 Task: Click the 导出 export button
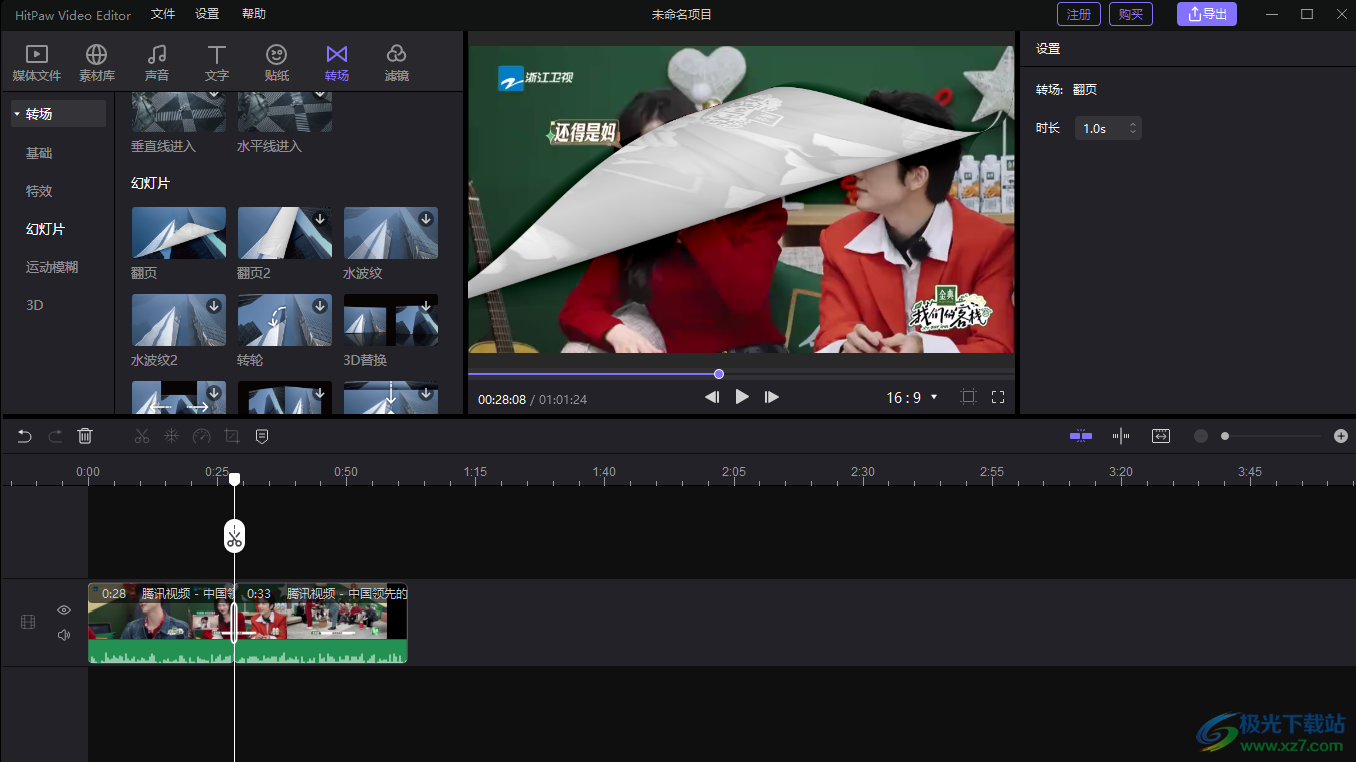pos(1207,14)
